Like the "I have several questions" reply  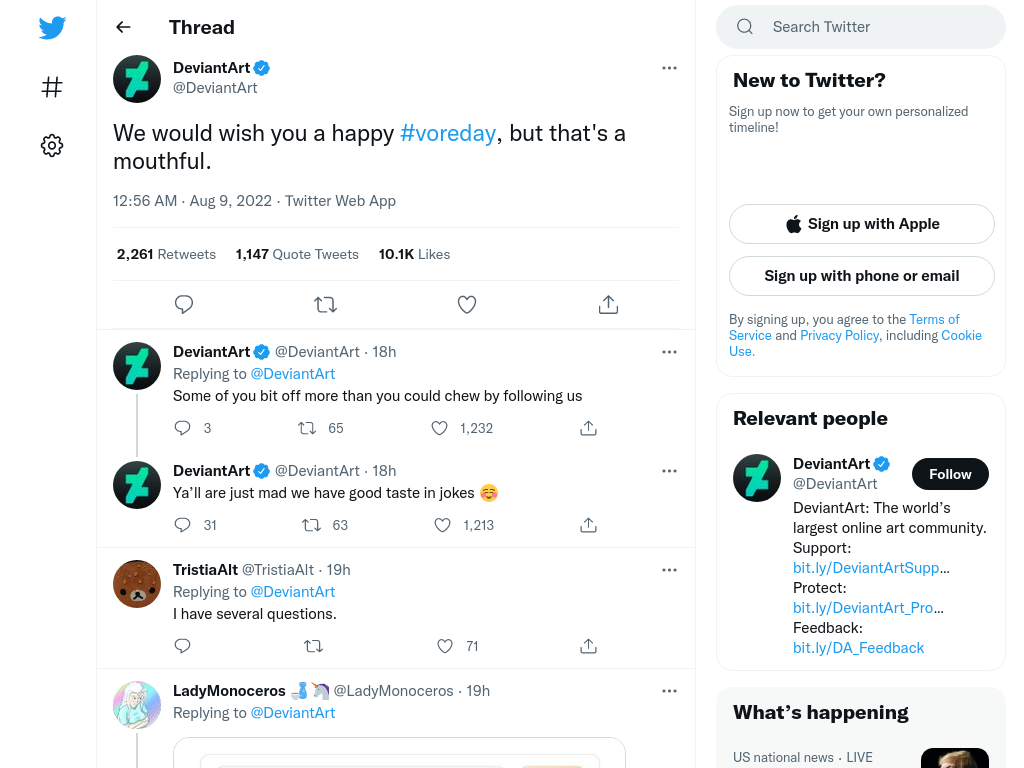tap(445, 646)
